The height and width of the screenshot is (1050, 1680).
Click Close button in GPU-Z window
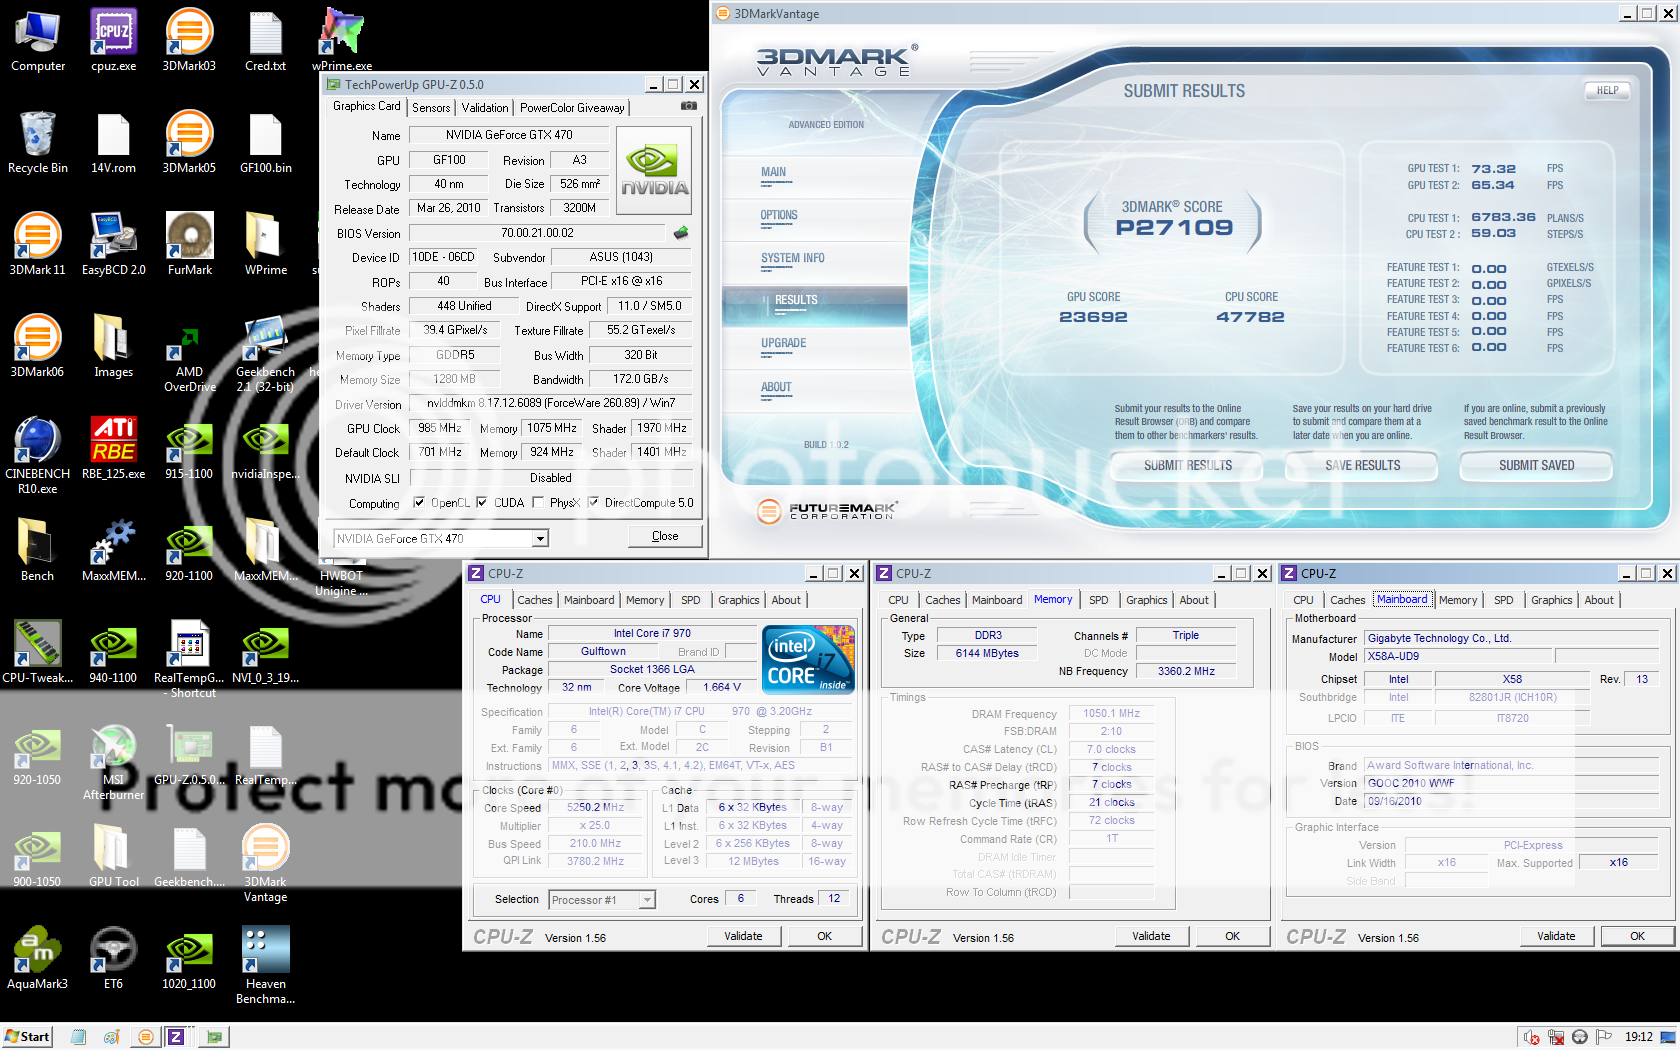click(665, 536)
